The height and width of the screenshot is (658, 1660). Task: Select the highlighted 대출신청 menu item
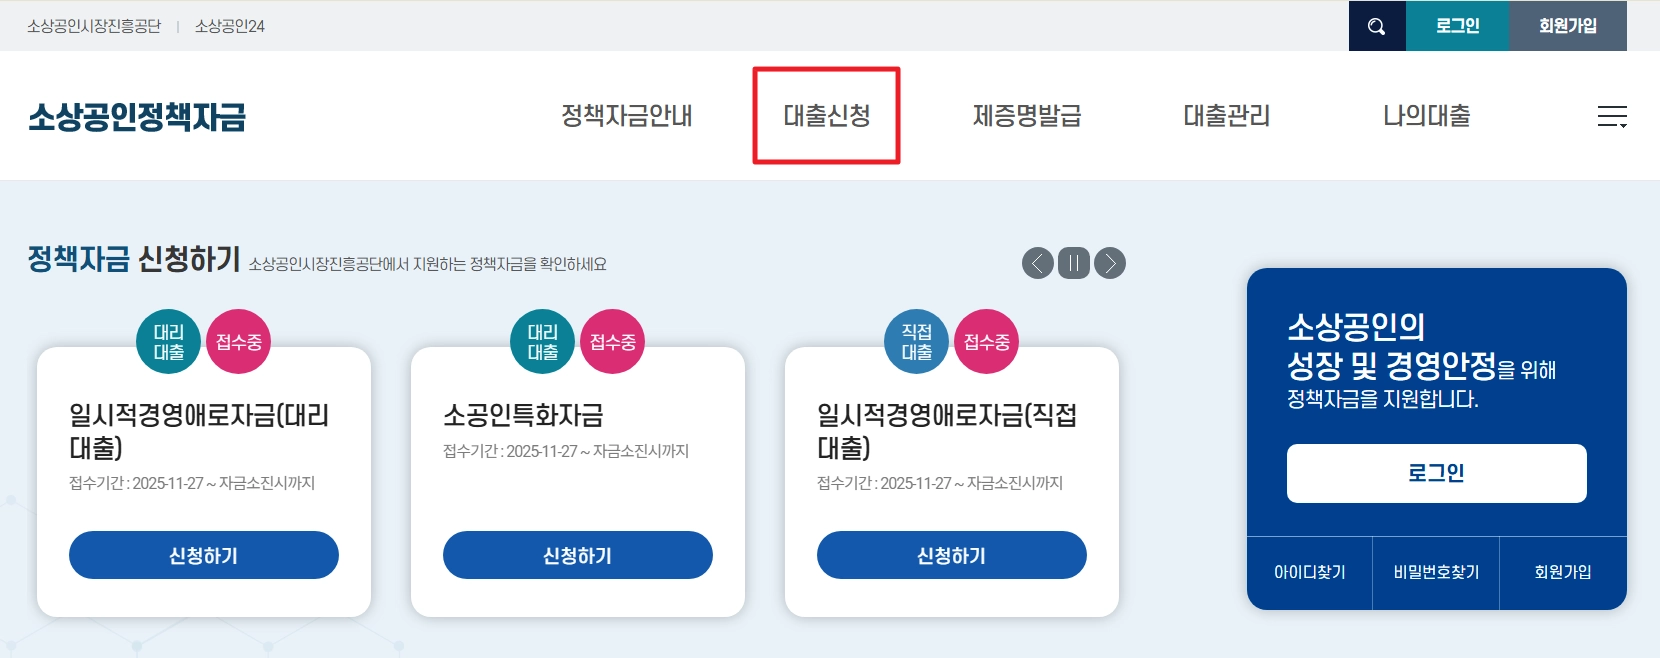[x=826, y=115]
